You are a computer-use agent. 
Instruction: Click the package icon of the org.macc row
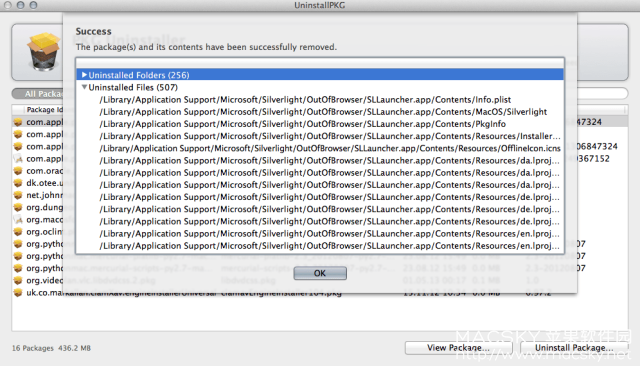[18, 220]
